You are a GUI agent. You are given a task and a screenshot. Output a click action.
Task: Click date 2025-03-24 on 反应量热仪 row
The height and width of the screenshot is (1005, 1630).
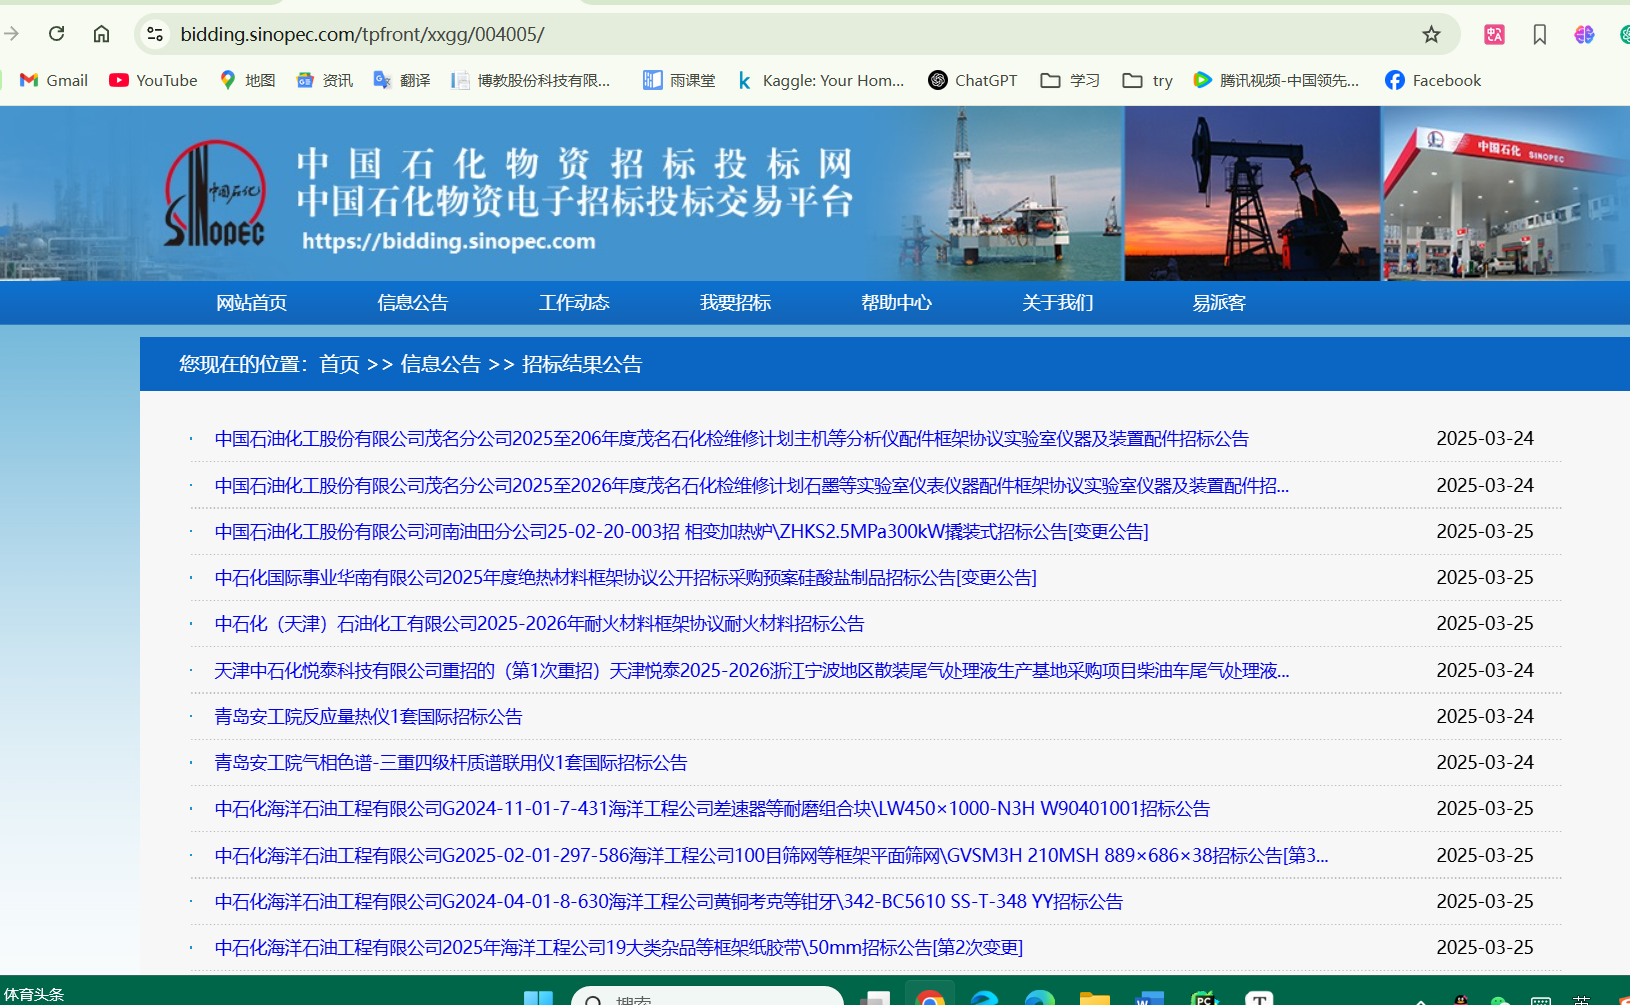pos(1485,717)
